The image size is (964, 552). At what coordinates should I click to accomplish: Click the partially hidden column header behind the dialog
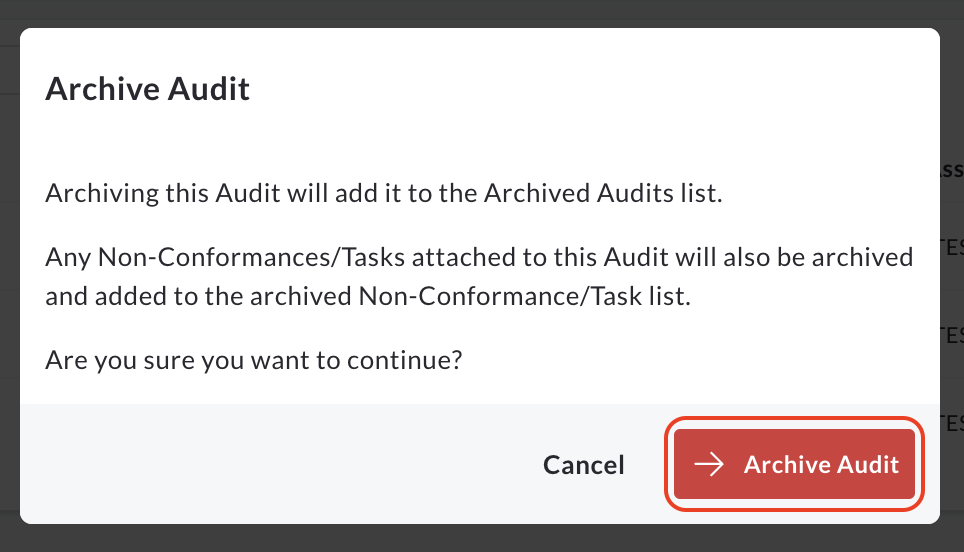952,170
